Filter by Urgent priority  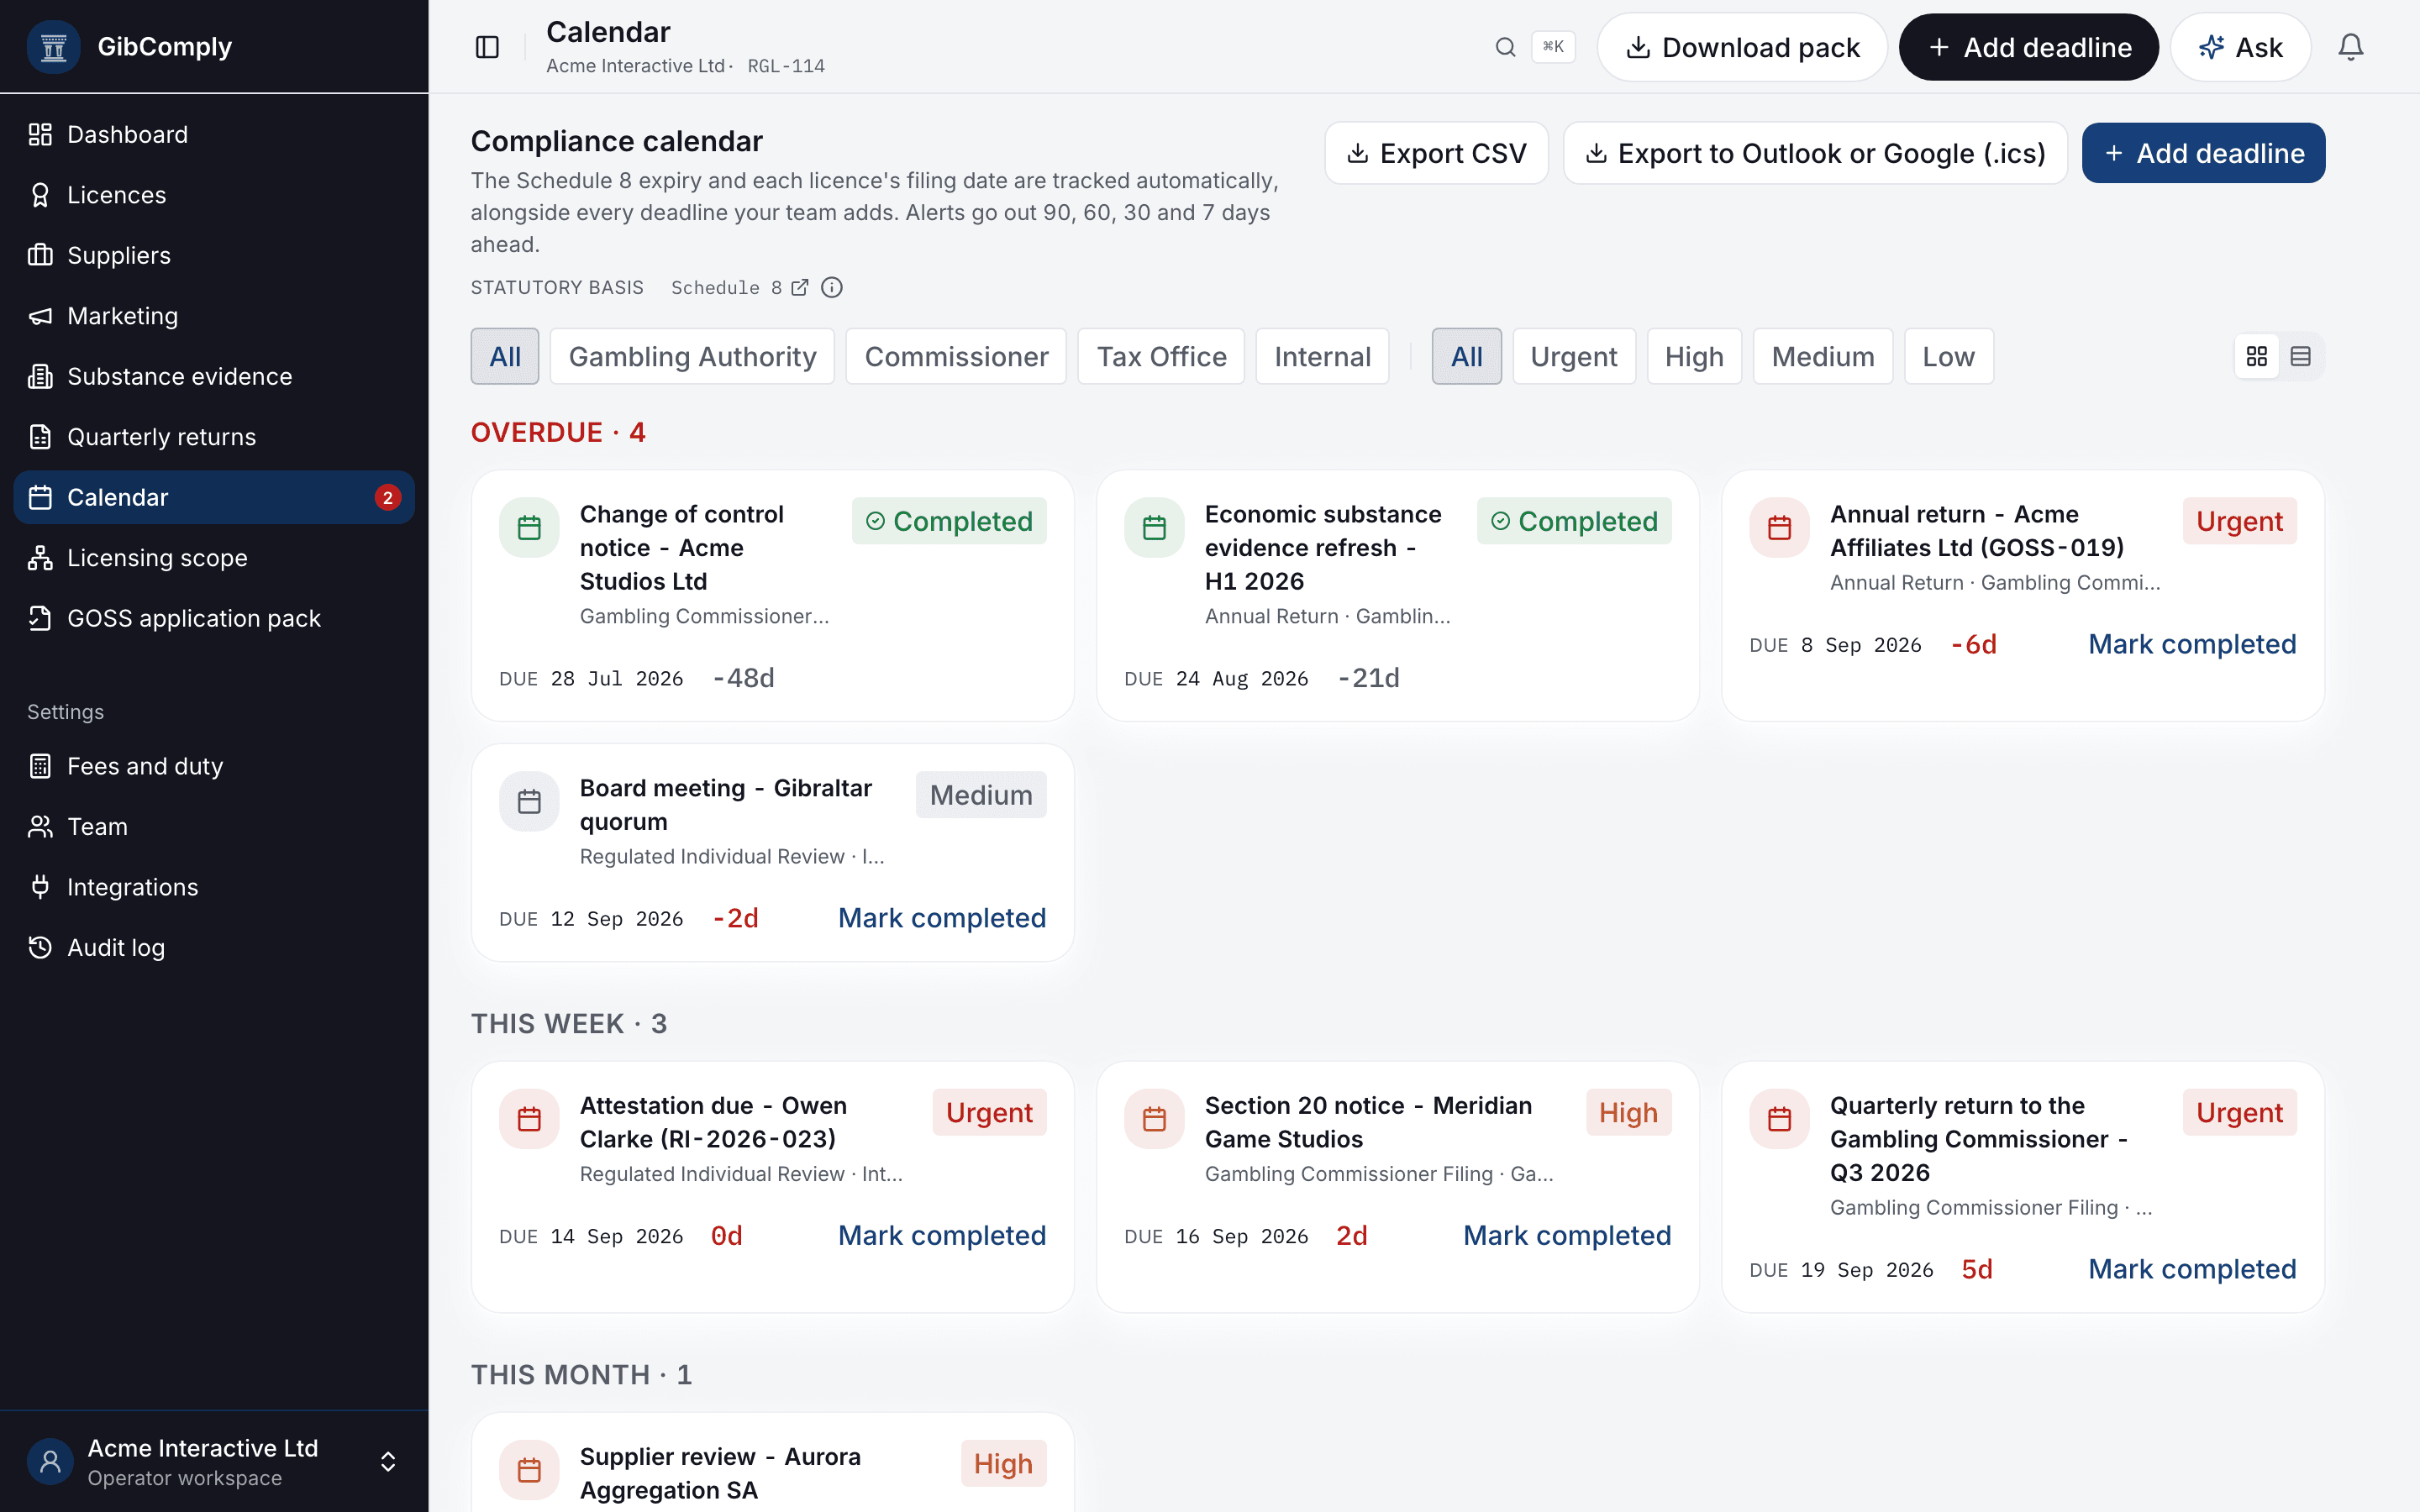[x=1574, y=356]
